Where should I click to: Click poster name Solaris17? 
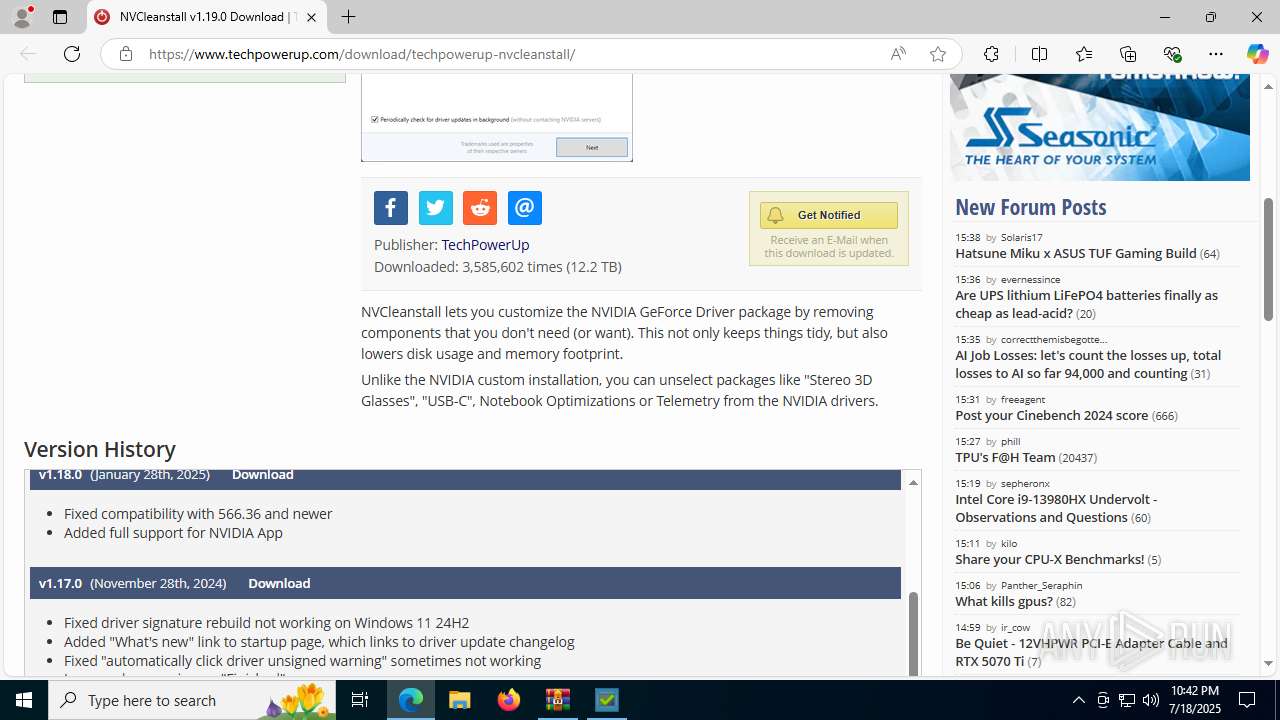pos(1022,237)
